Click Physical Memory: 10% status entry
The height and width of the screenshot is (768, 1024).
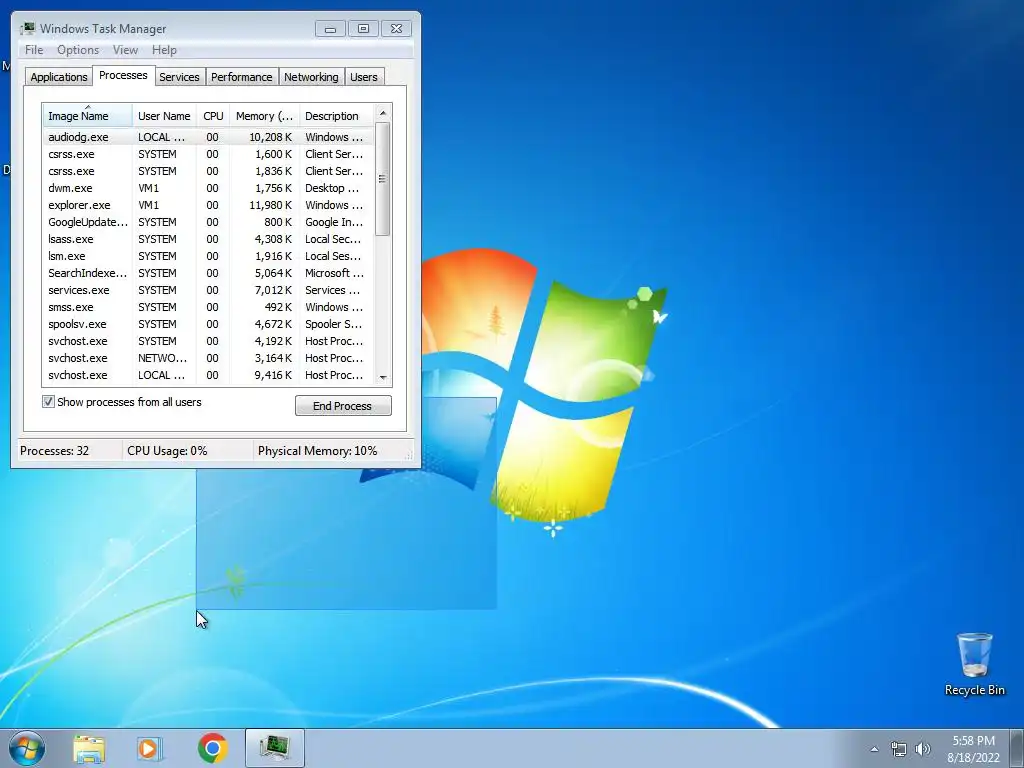tap(317, 451)
